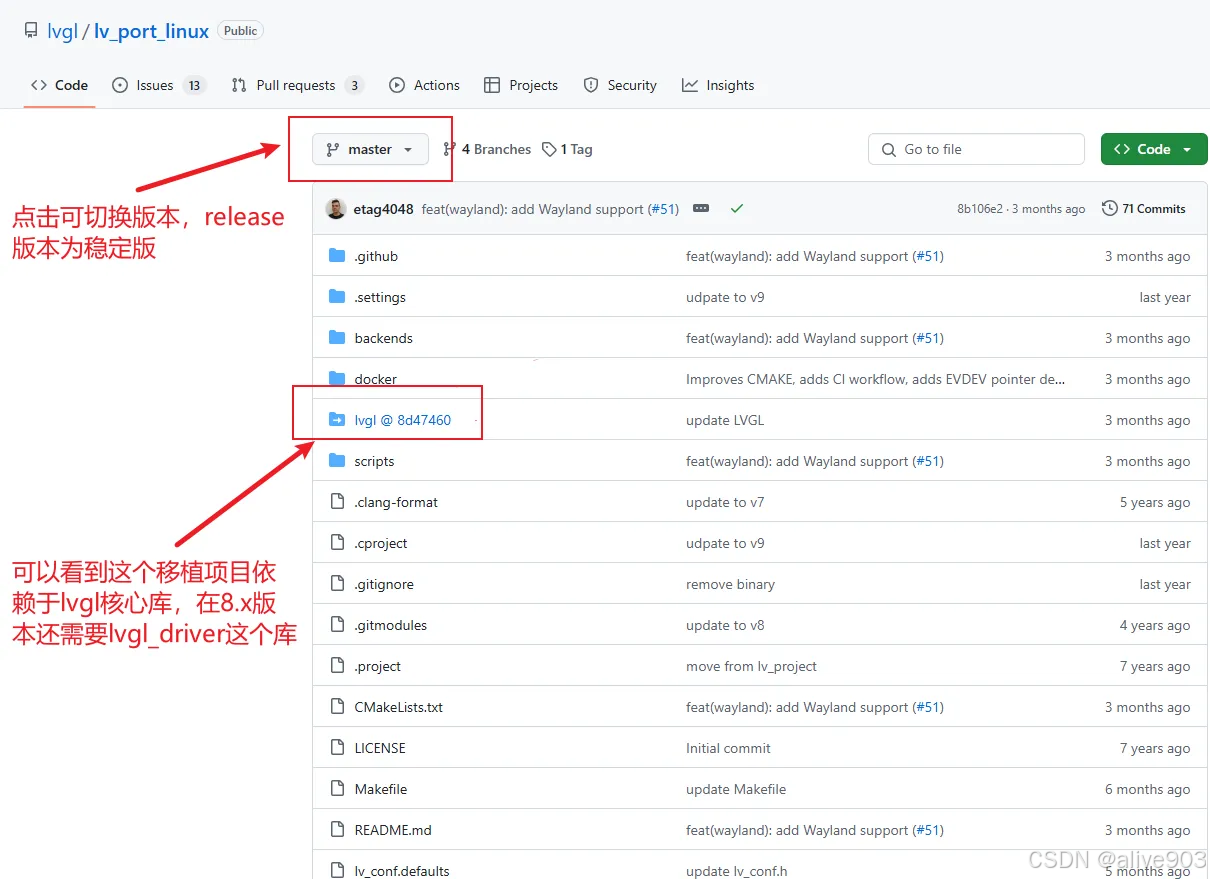Click the Issues tab circle icon

coord(120,85)
